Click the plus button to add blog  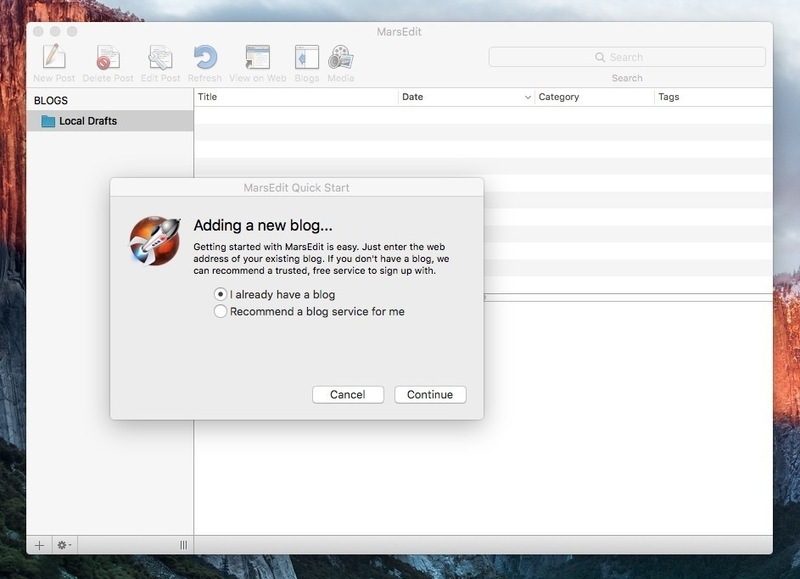[40, 545]
